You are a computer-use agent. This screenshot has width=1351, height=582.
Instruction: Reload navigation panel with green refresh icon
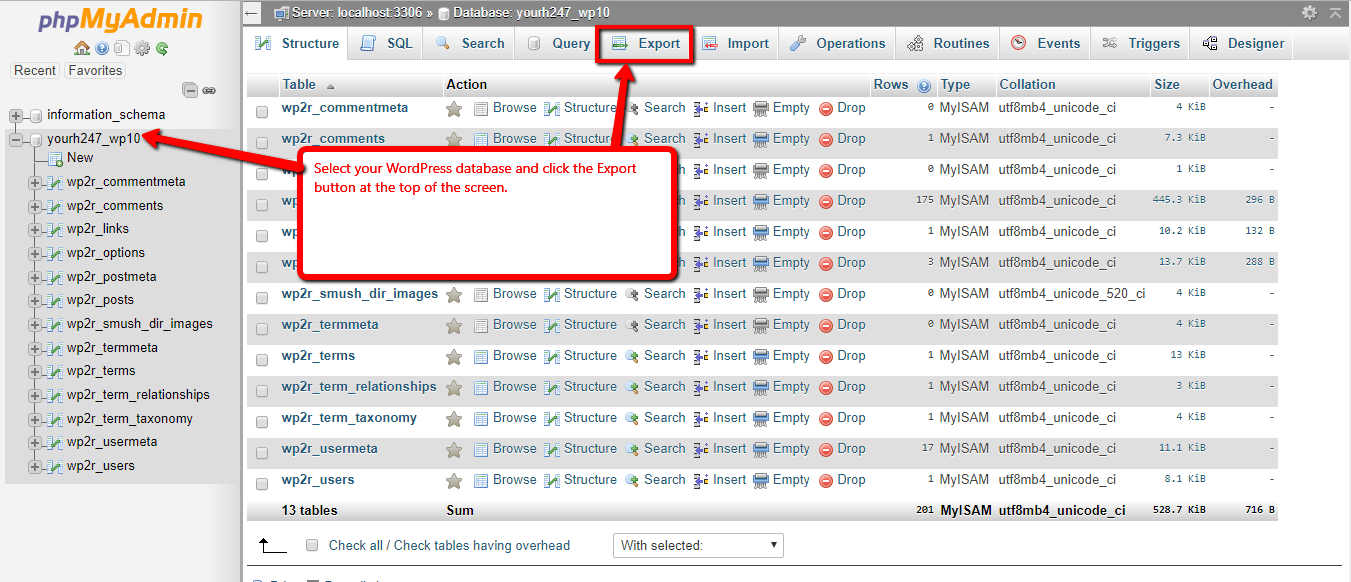coord(162,48)
